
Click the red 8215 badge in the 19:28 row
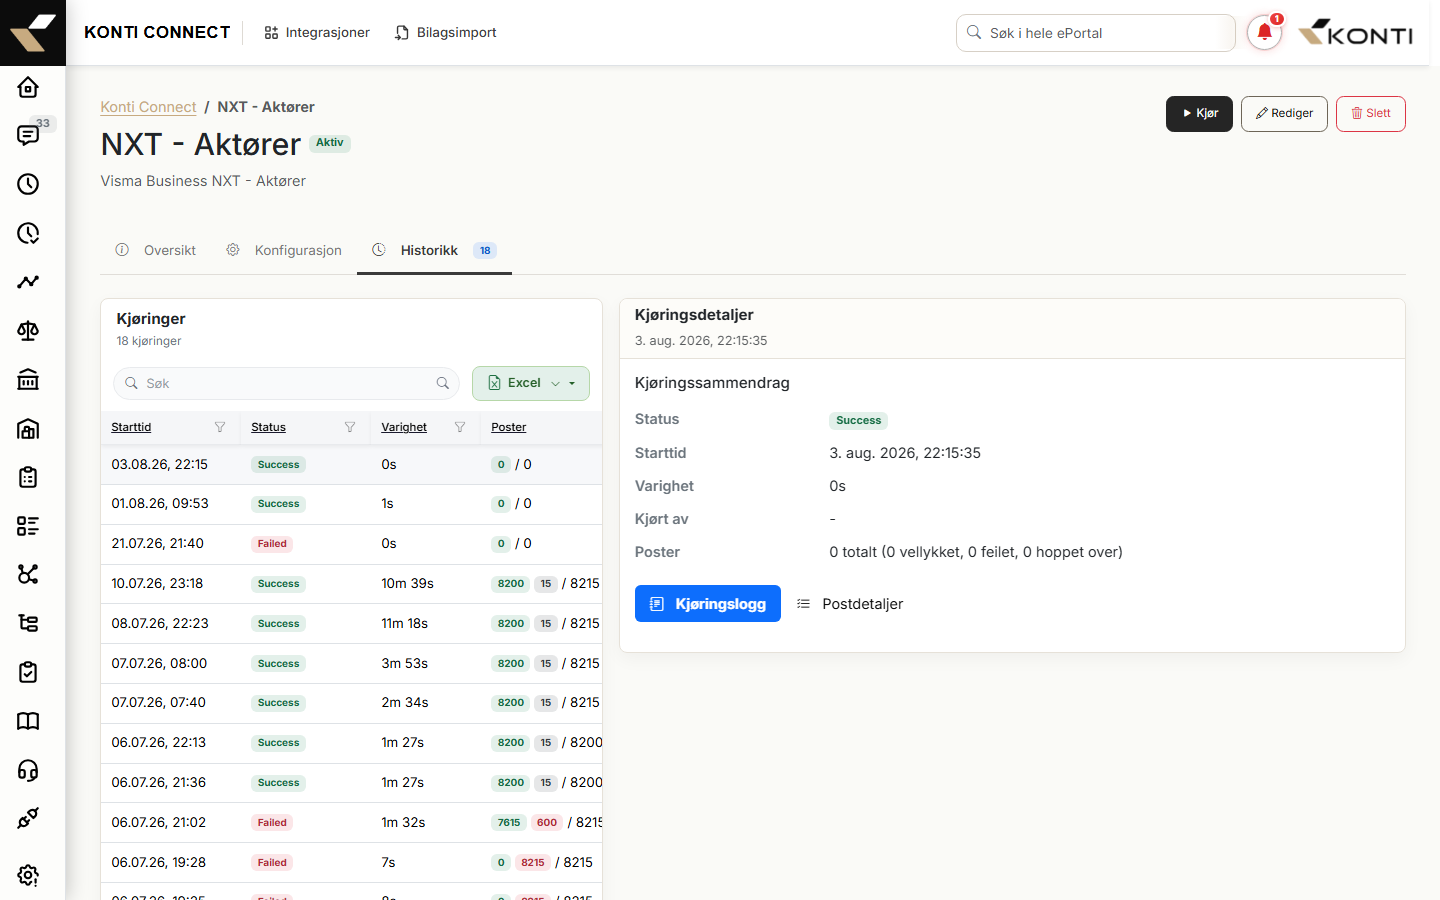click(533, 863)
